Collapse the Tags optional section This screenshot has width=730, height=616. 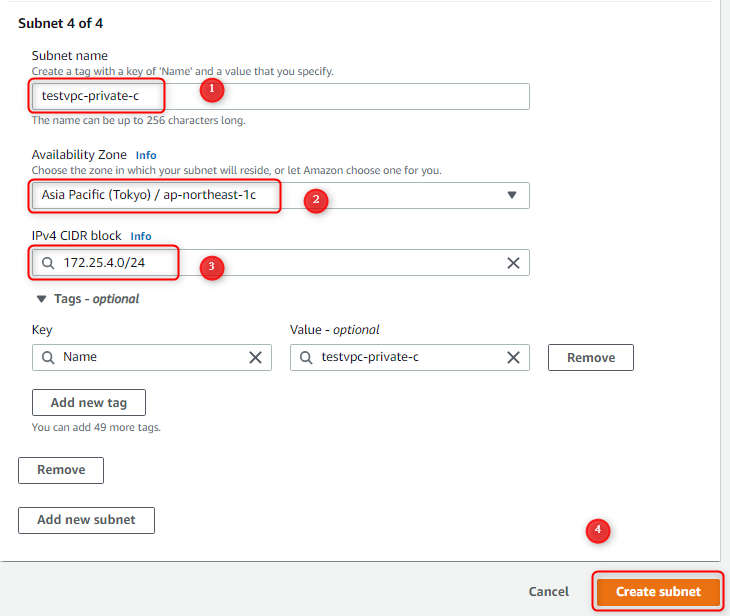(41, 299)
